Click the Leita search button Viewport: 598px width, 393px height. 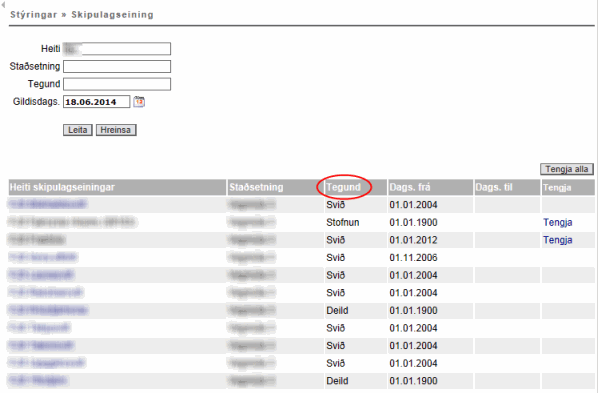coord(77,130)
